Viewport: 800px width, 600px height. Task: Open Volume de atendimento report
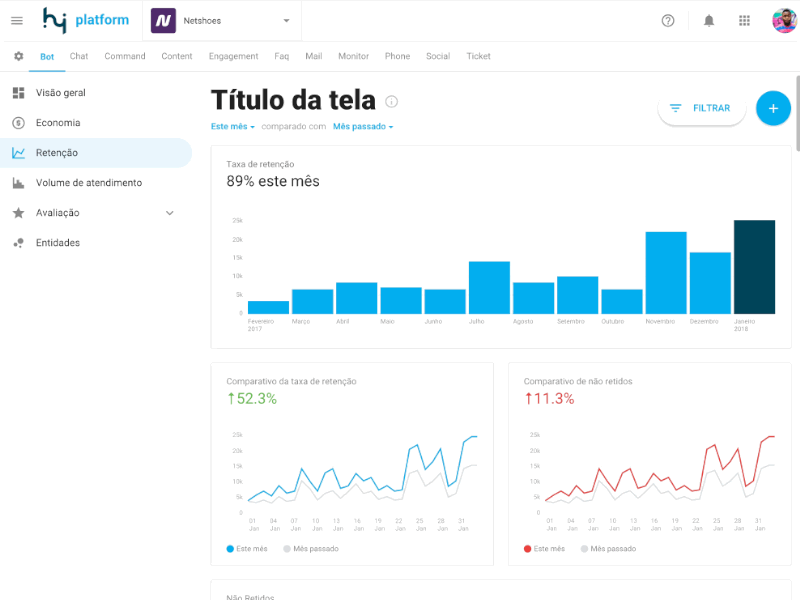pyautogui.click(x=16, y=182)
